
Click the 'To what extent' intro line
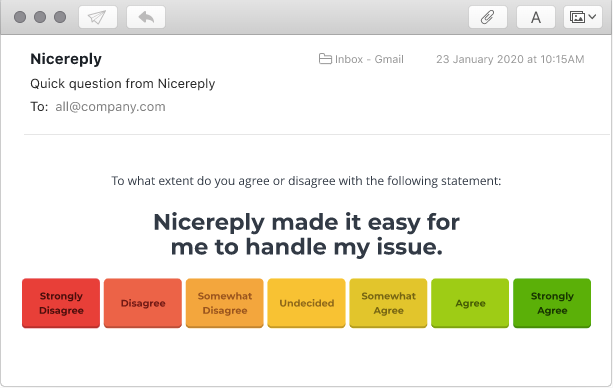(x=306, y=181)
